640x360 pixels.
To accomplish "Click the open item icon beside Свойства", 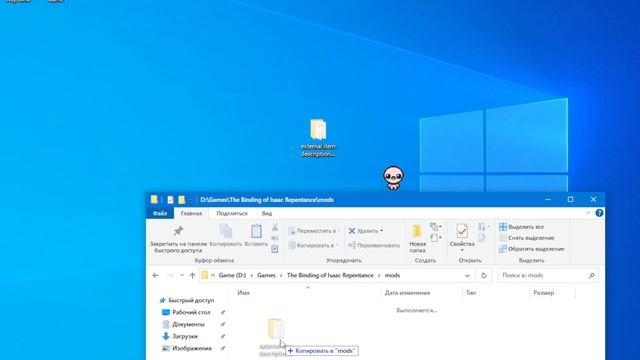I will [483, 227].
